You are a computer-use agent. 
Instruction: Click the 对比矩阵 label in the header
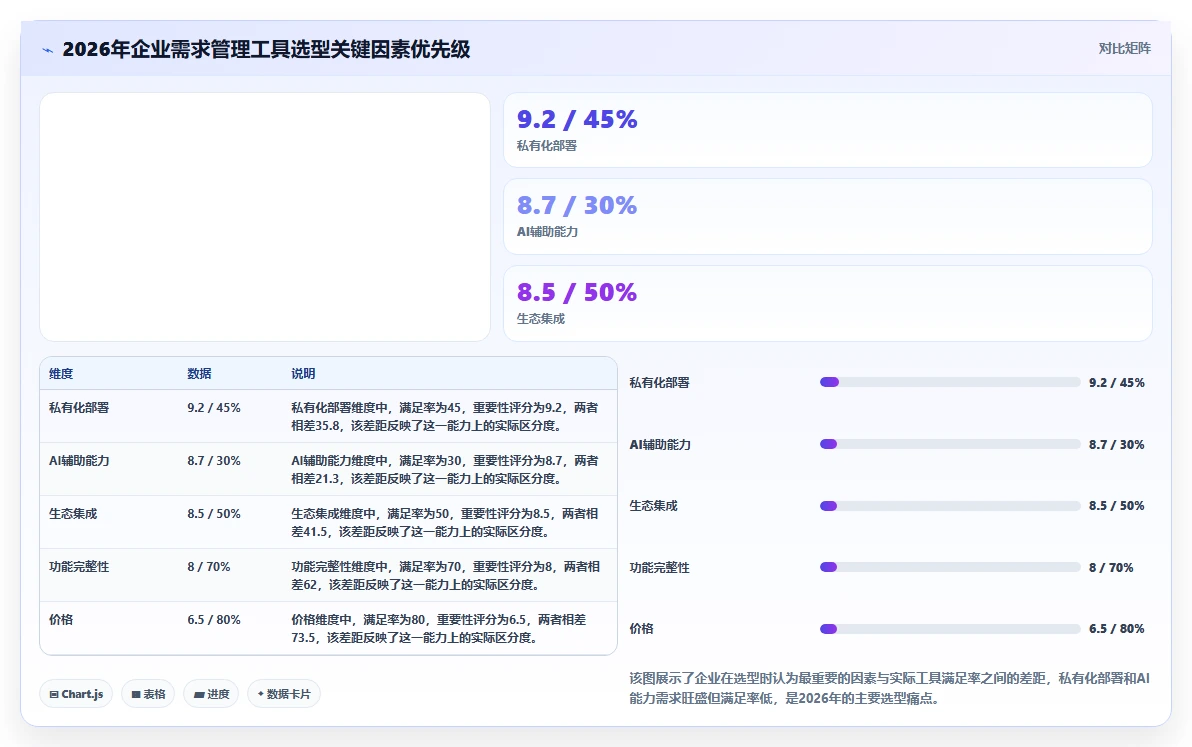pyautogui.click(x=1124, y=49)
